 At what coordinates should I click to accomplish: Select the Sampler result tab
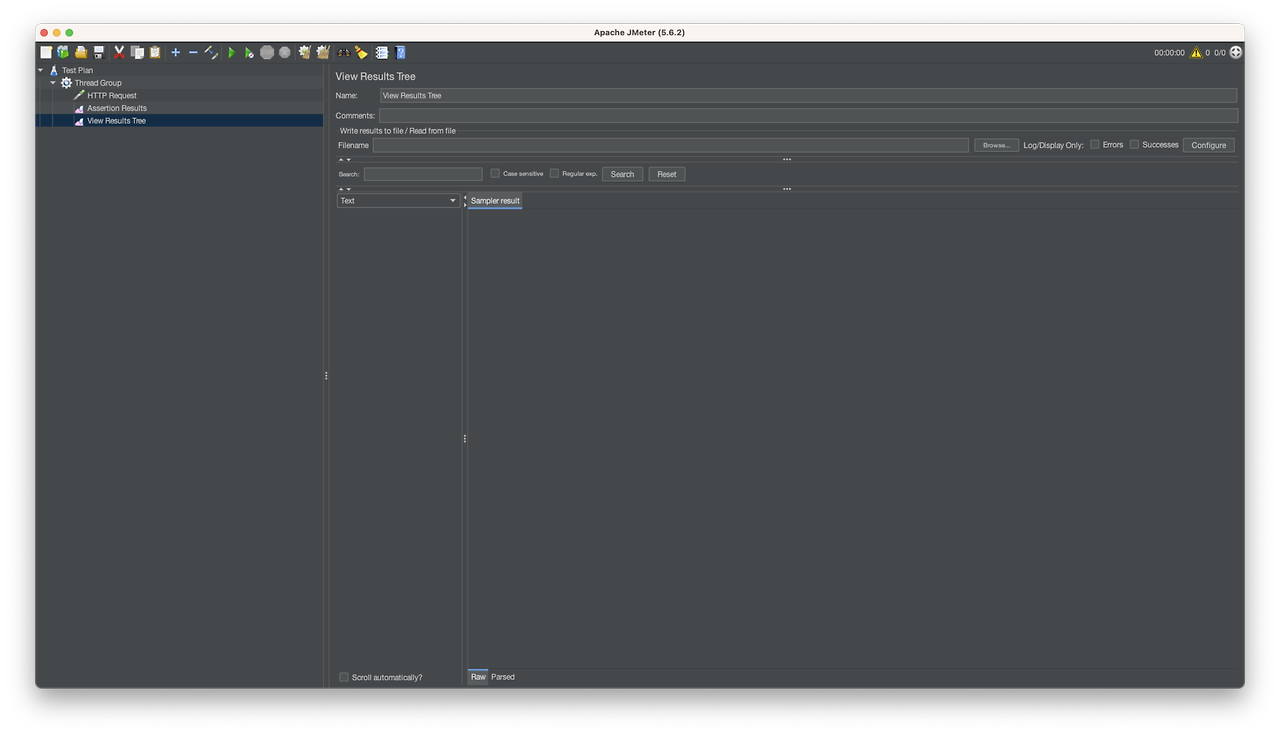click(x=495, y=201)
